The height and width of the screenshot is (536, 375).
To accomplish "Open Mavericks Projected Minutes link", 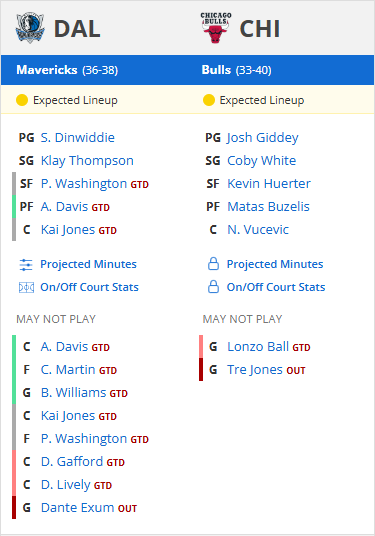I will (x=88, y=264).
